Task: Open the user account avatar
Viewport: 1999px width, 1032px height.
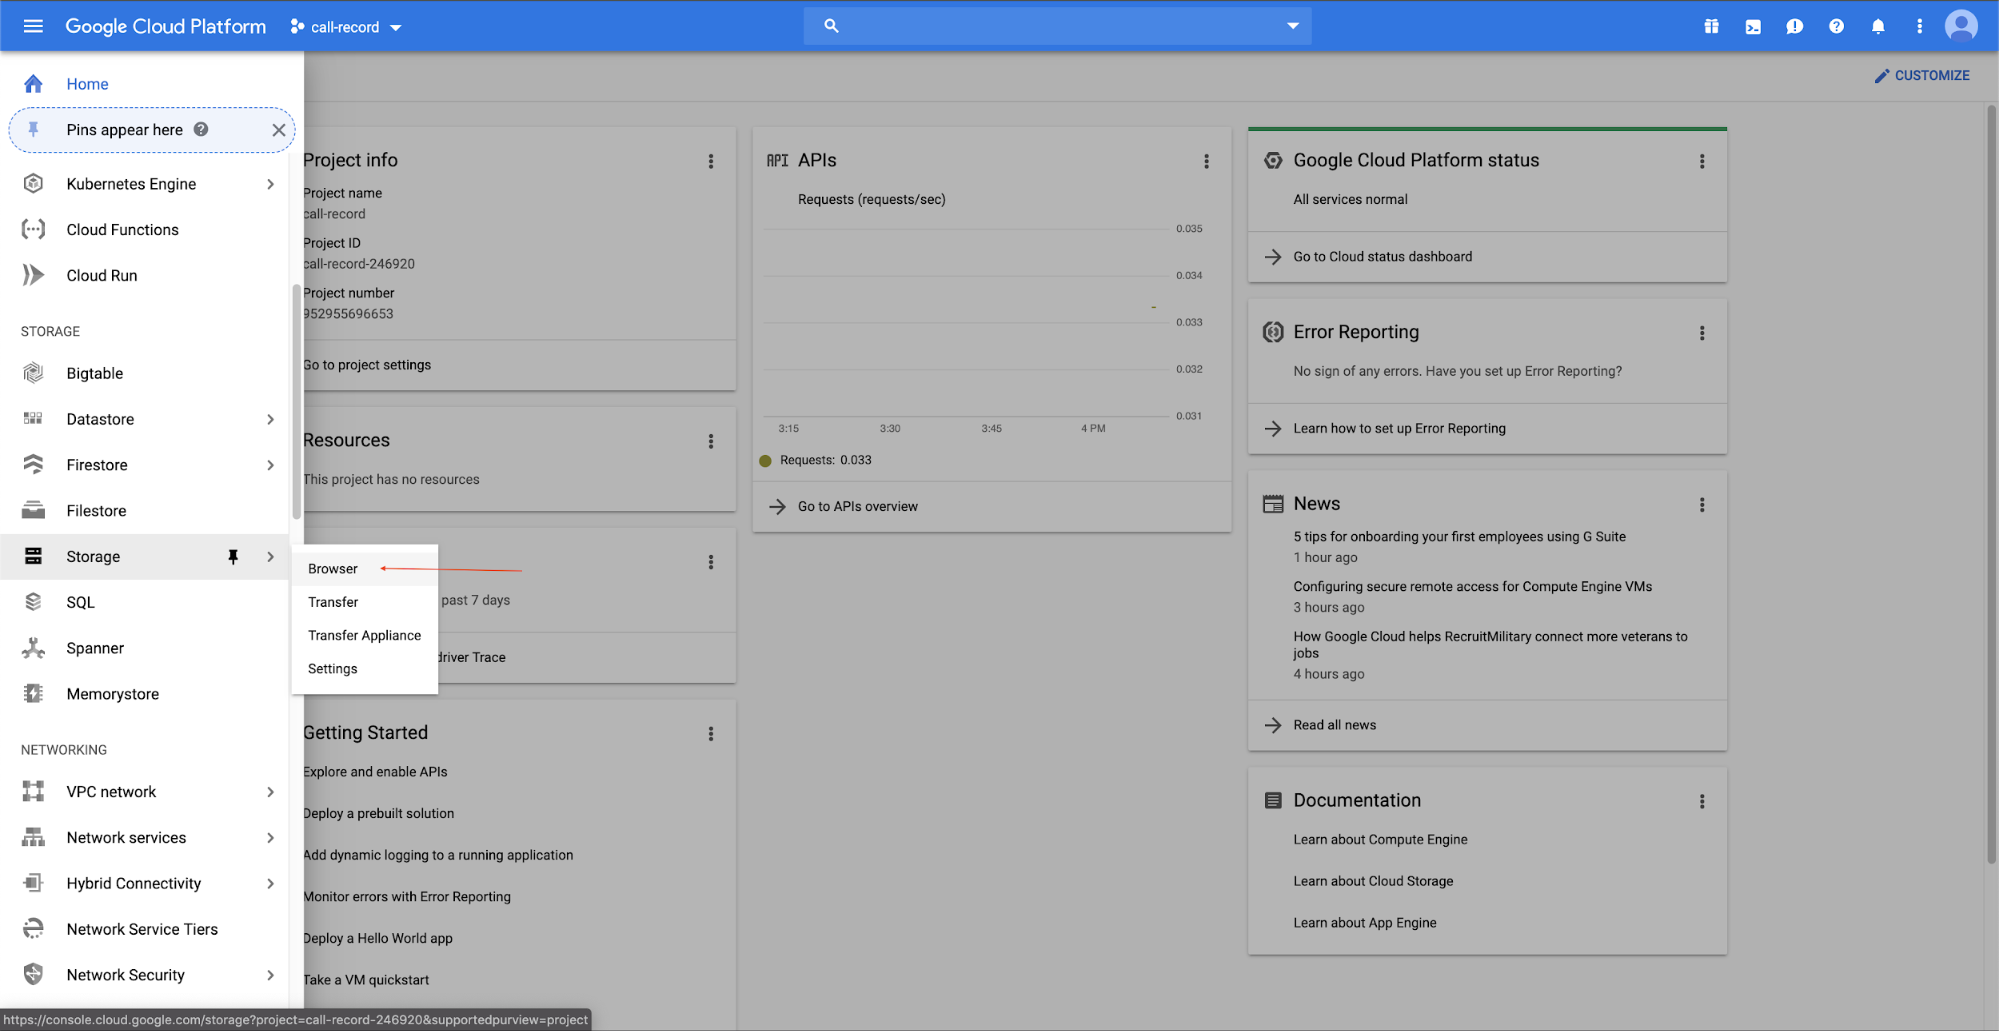Action: point(1961,26)
